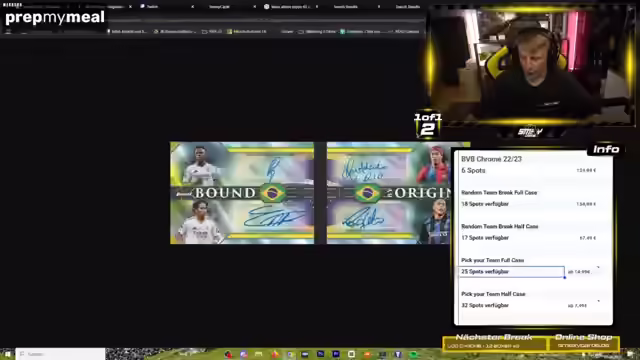Click the Nächster Break banner
The image size is (640, 360).
click(x=494, y=341)
